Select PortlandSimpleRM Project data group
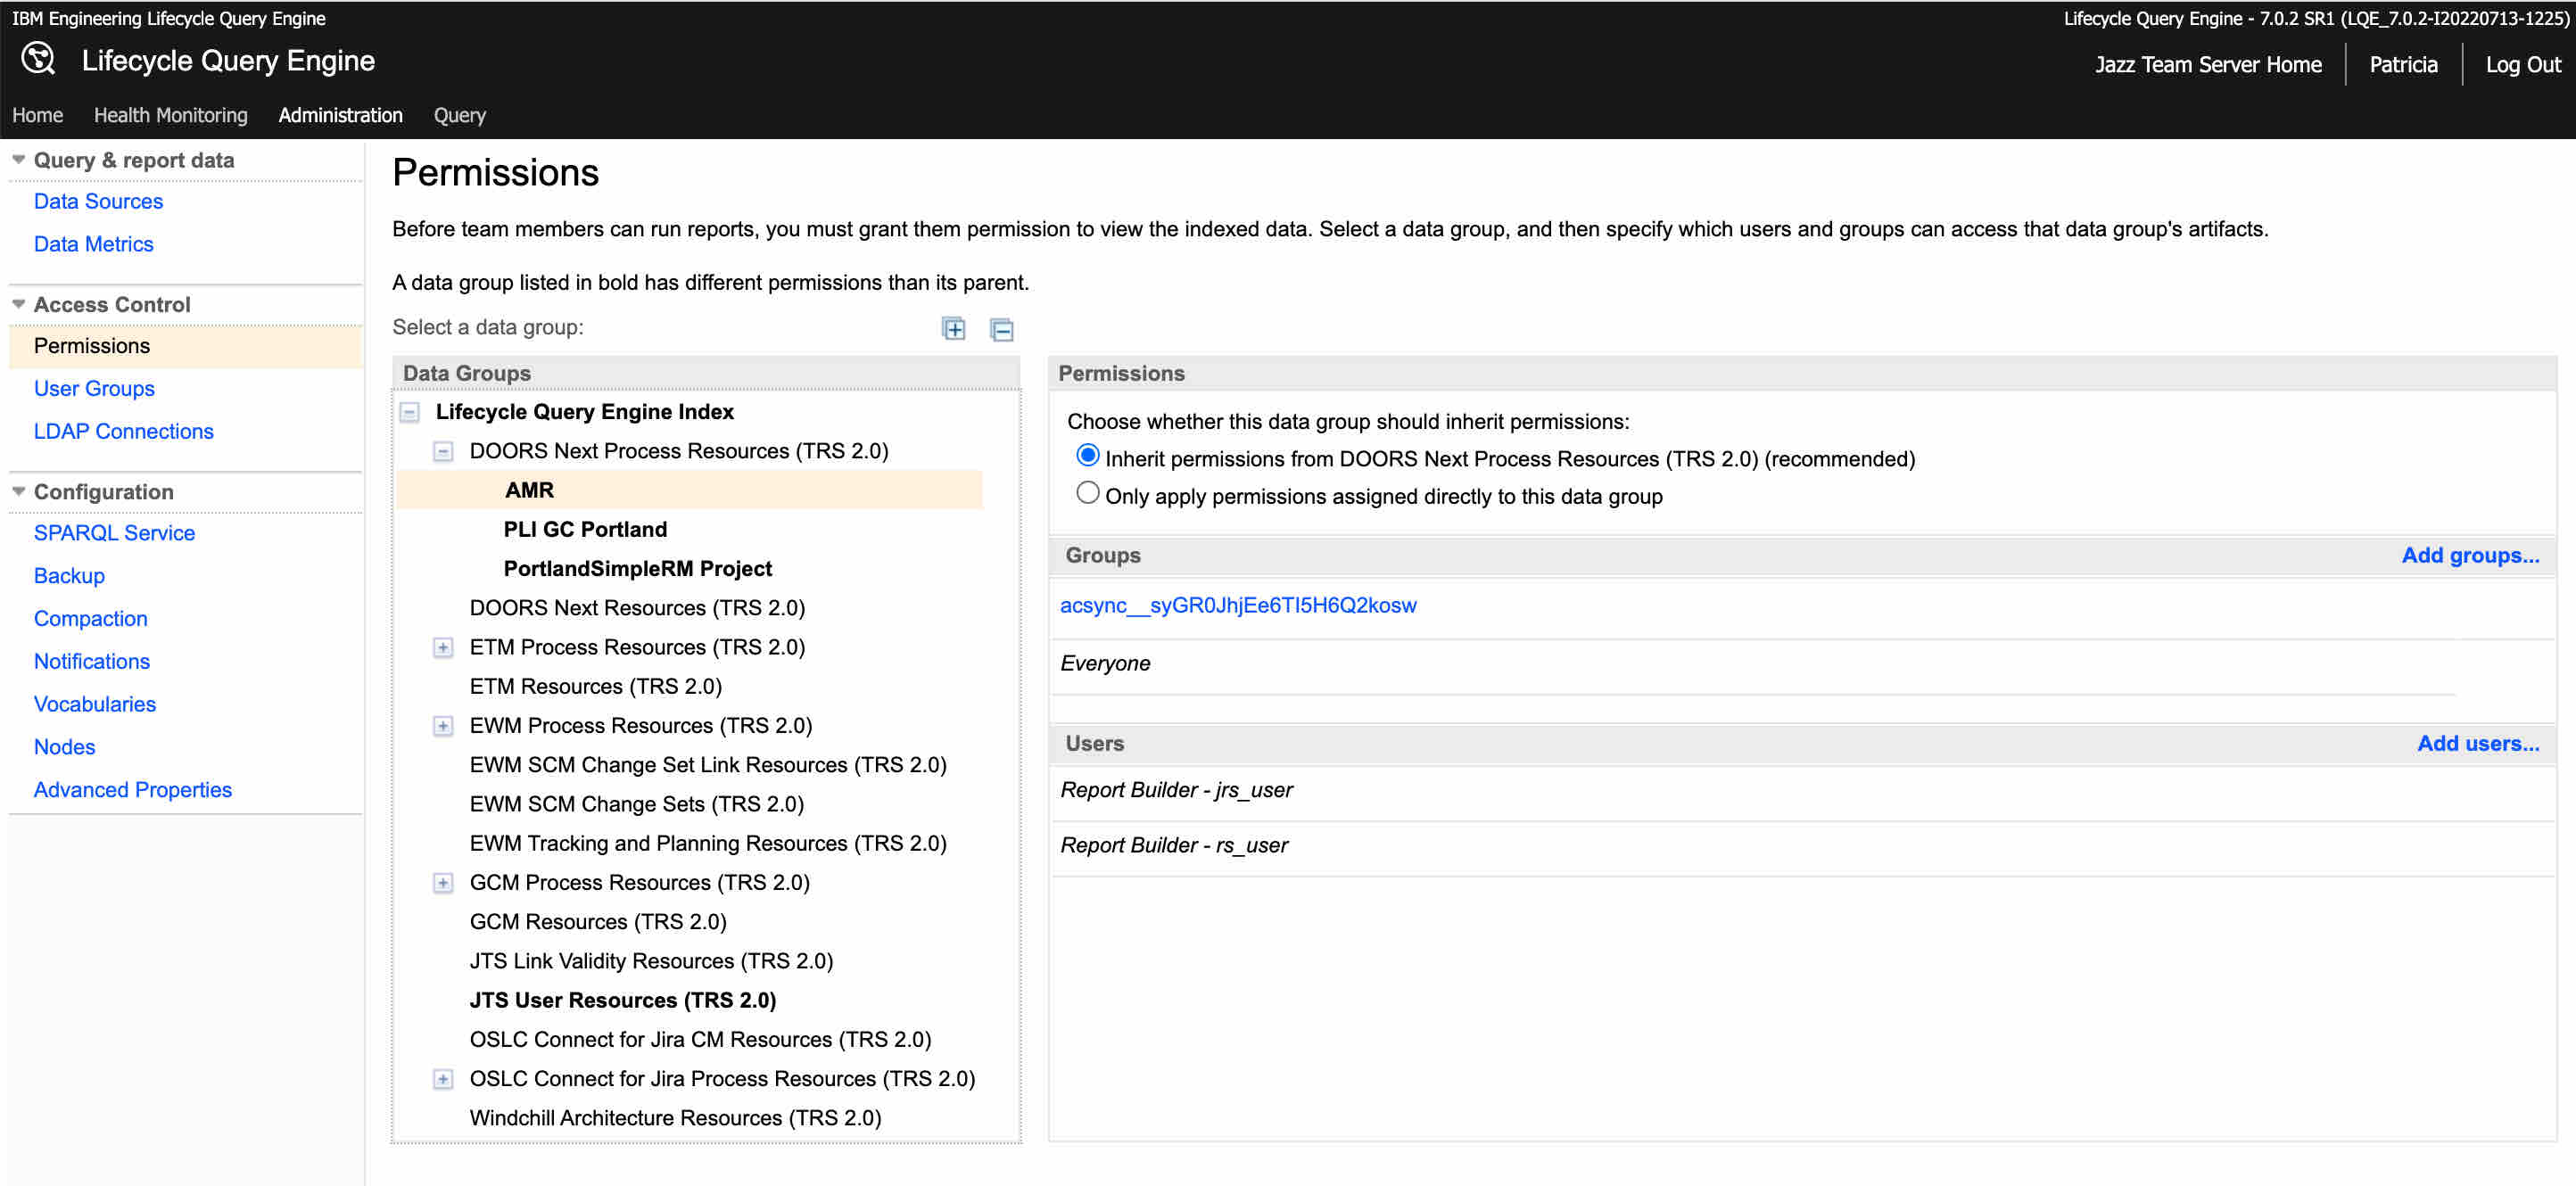This screenshot has width=2576, height=1186. point(638,569)
